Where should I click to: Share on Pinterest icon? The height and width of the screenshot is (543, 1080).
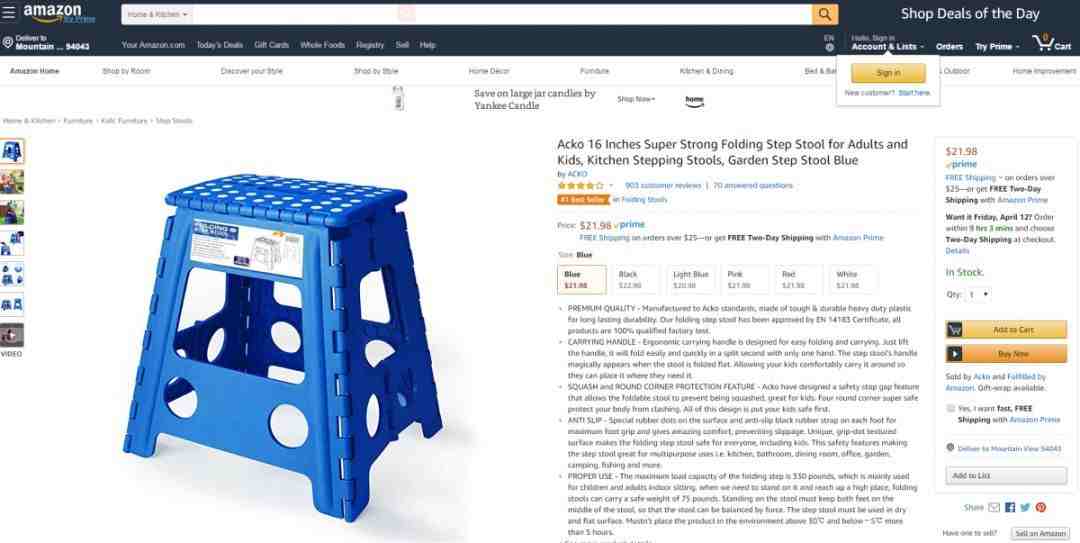pyautogui.click(x=1041, y=507)
